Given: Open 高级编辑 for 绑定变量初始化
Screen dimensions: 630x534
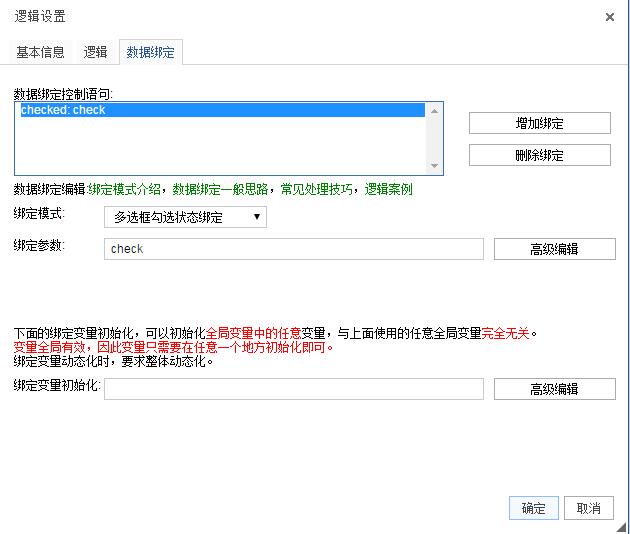Looking at the screenshot, I should point(554,389).
